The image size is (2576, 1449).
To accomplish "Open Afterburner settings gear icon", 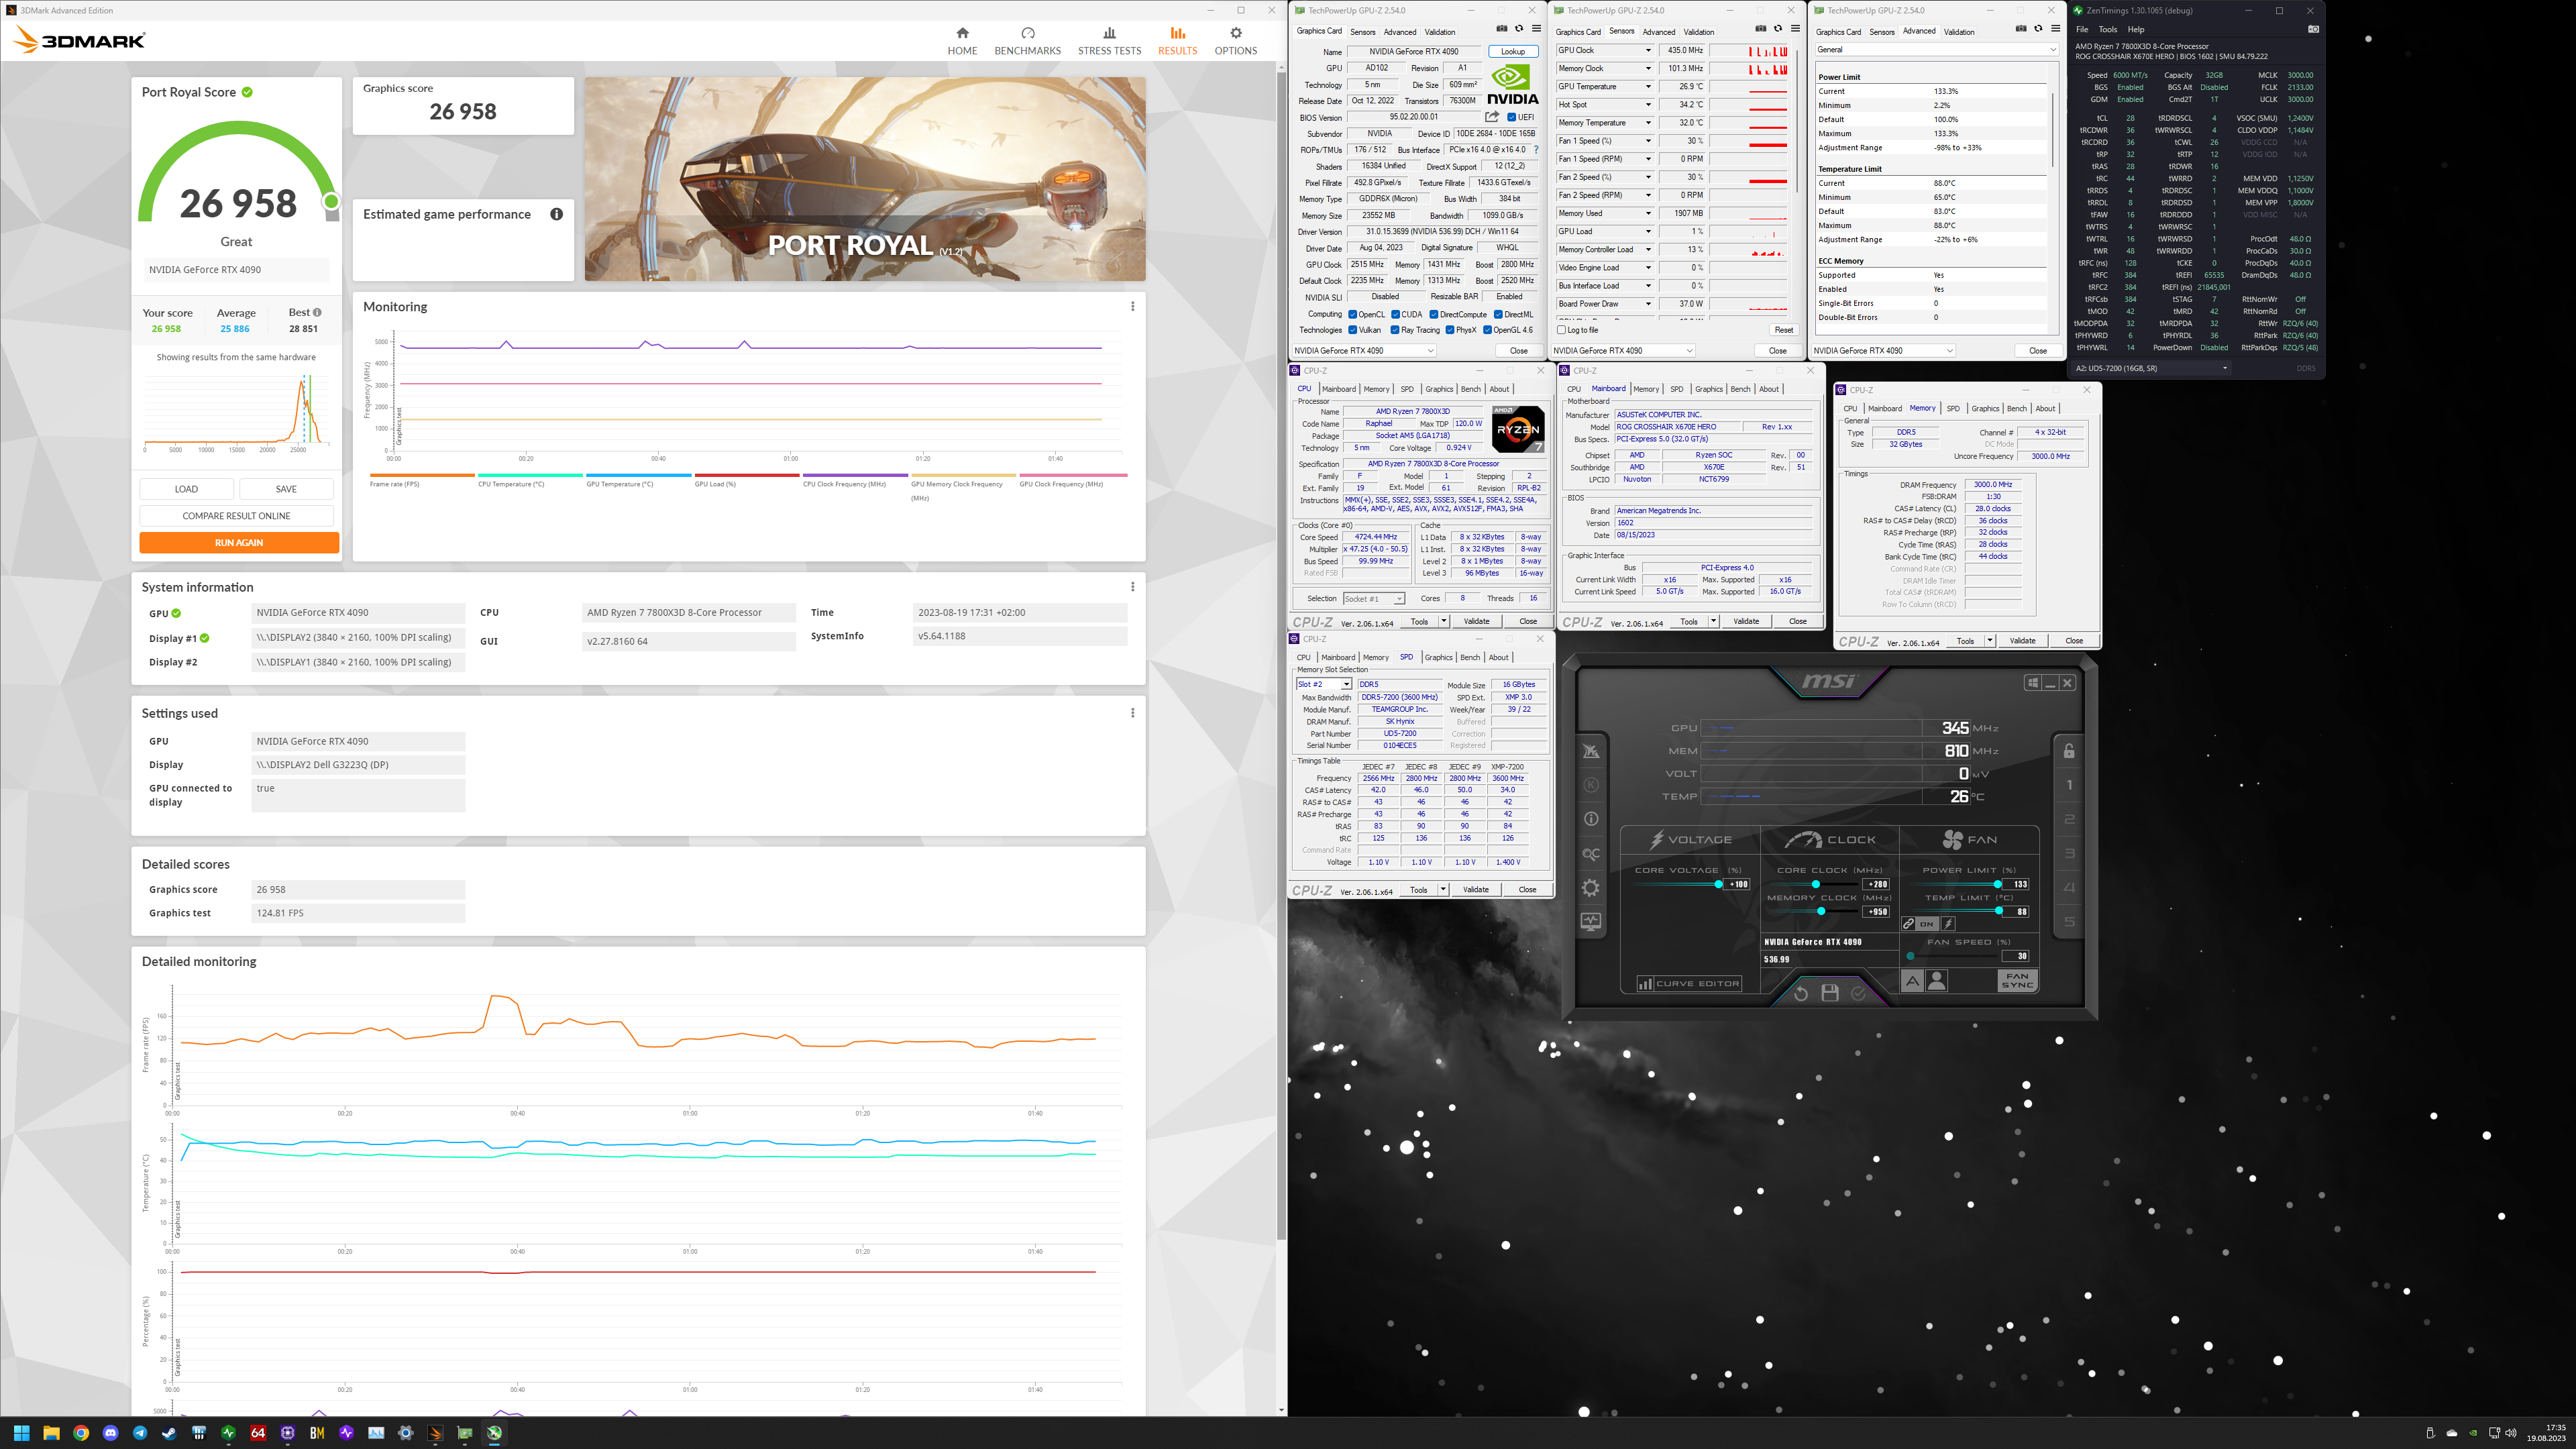I will point(1591,888).
